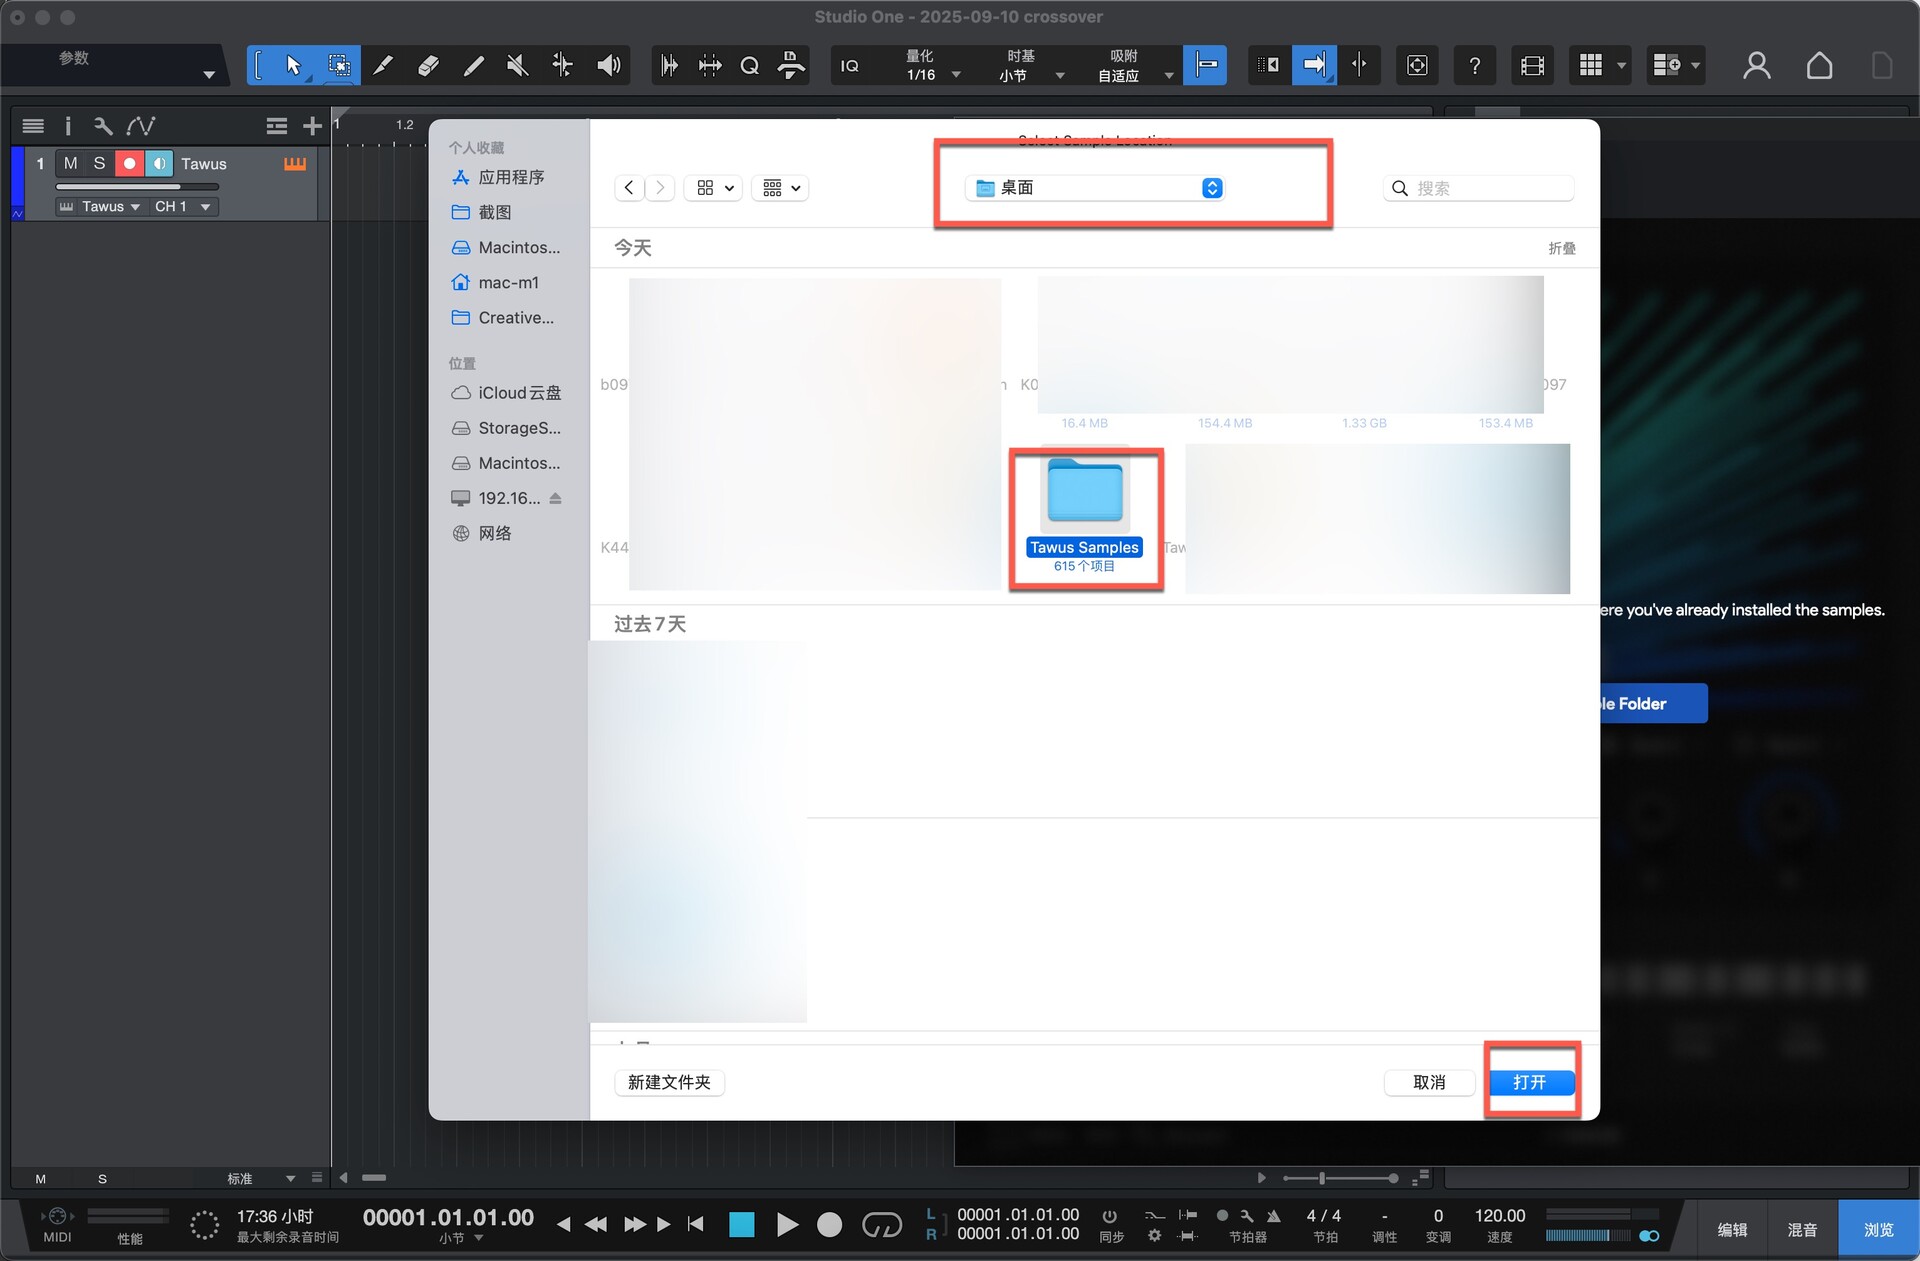Select the Tawus Samples folder
1920x1261 pixels.
pyautogui.click(x=1085, y=515)
